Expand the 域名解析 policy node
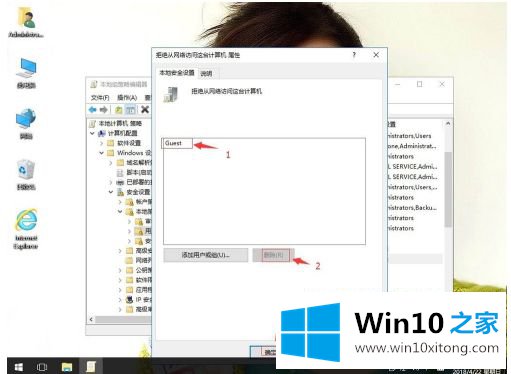 pyautogui.click(x=111, y=163)
